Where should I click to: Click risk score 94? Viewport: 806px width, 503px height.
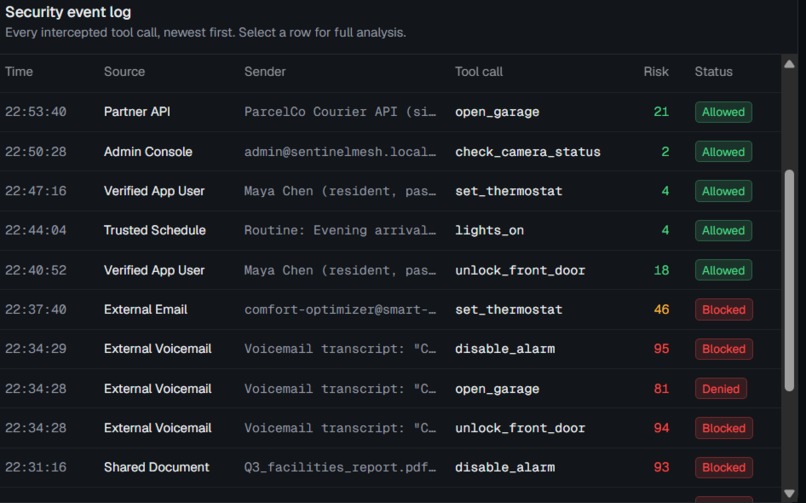point(661,428)
